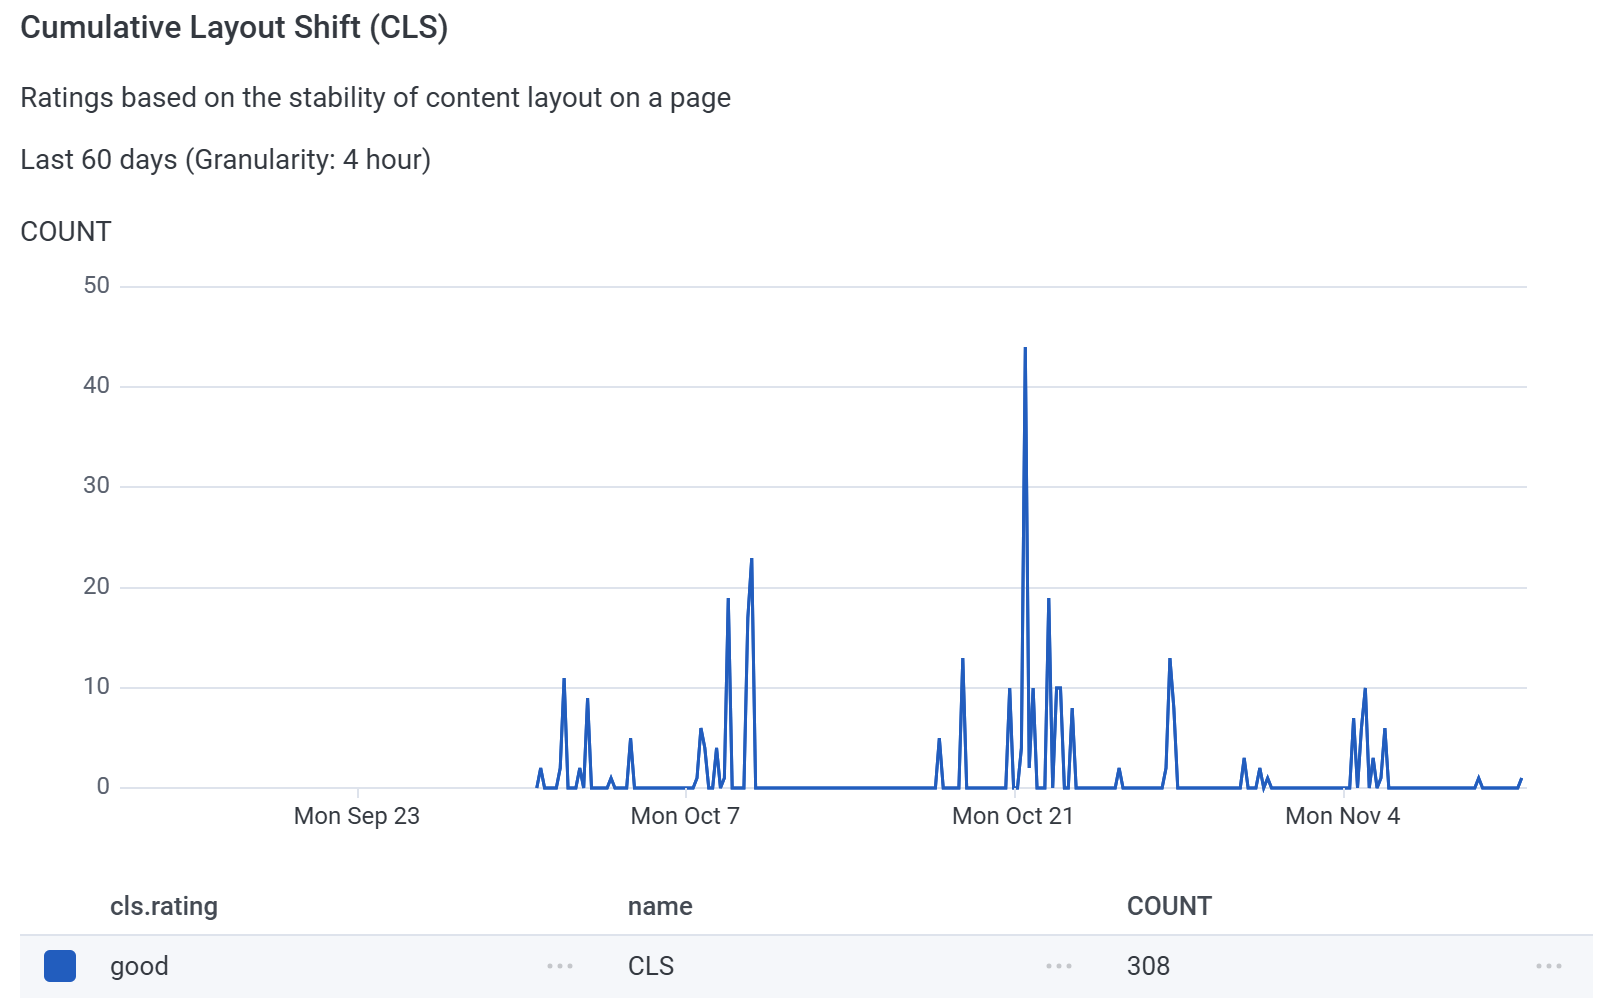Screen dimensions: 1608x1006
Task: Open ellipsis menu after count 308
Action: (1549, 966)
